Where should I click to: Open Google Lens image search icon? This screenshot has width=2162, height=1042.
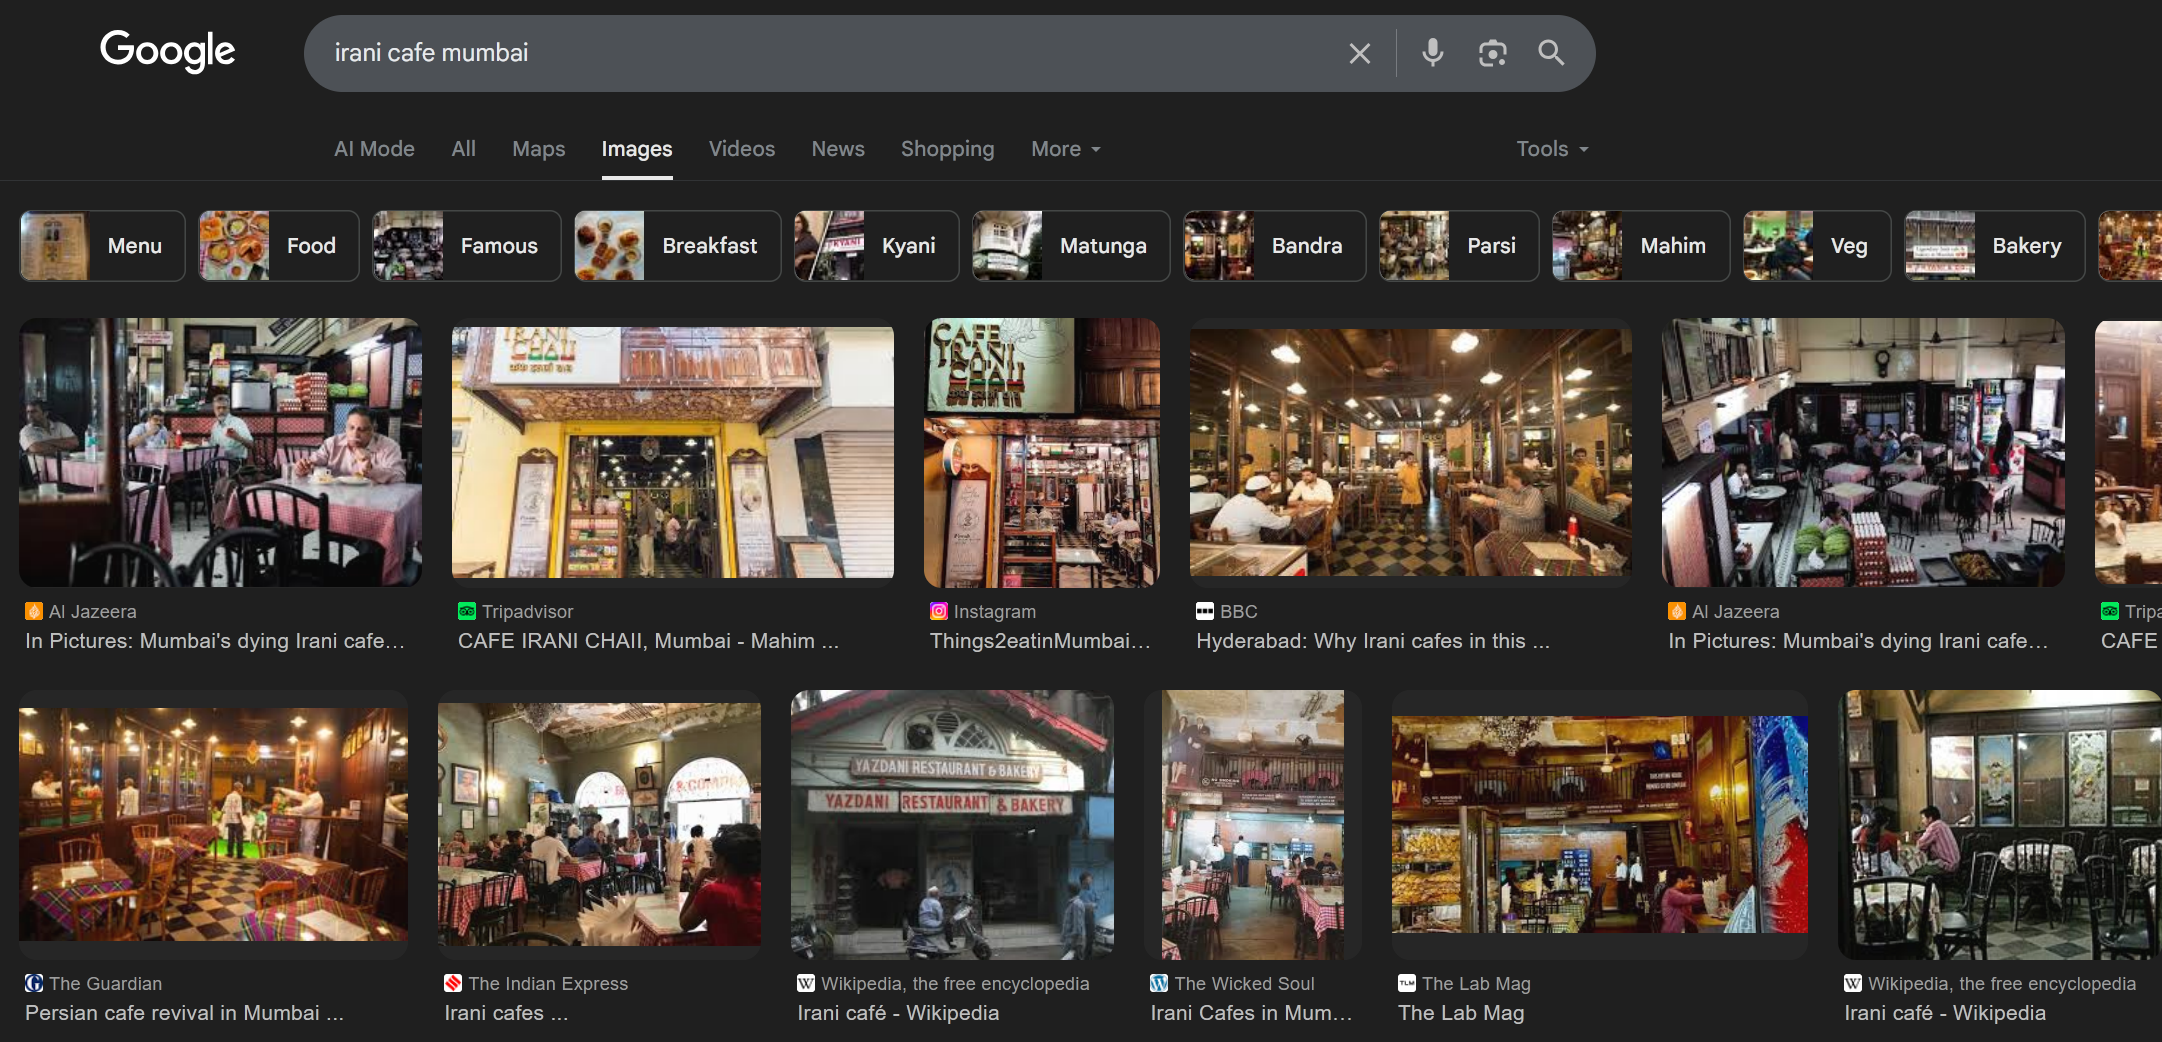click(1492, 53)
